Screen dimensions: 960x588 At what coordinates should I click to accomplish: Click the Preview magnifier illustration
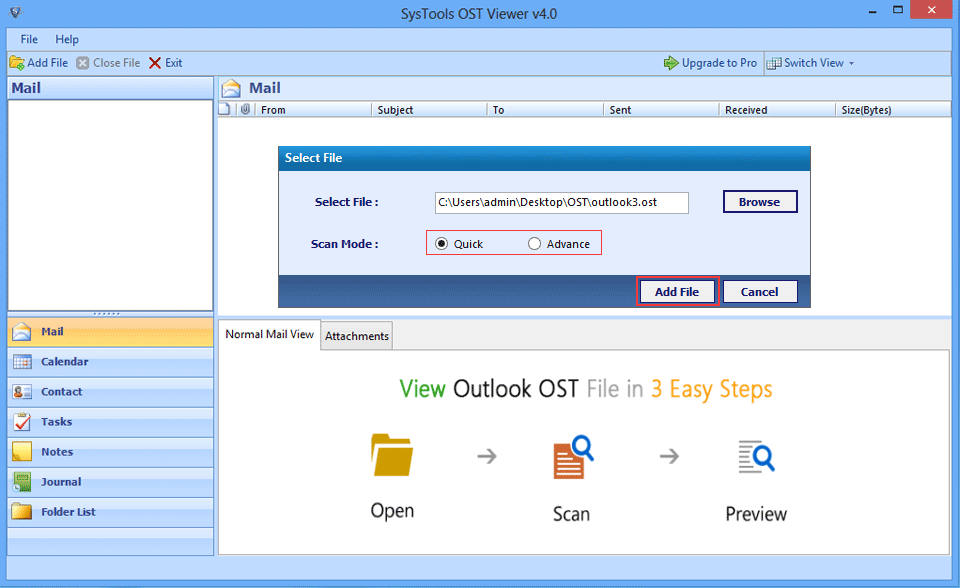click(x=756, y=456)
